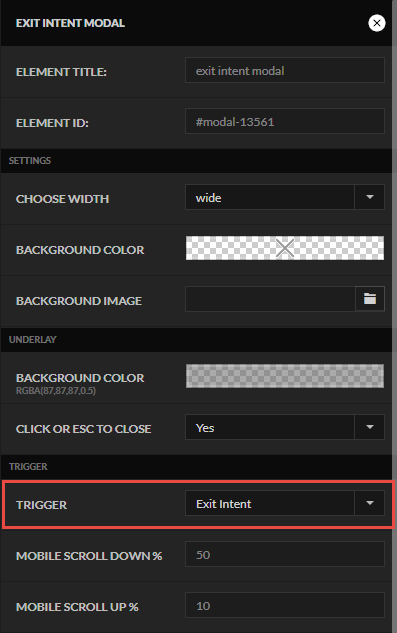Focus the Mobile Scroll Down % field
Screen dimensions: 397x633
coord(285,554)
